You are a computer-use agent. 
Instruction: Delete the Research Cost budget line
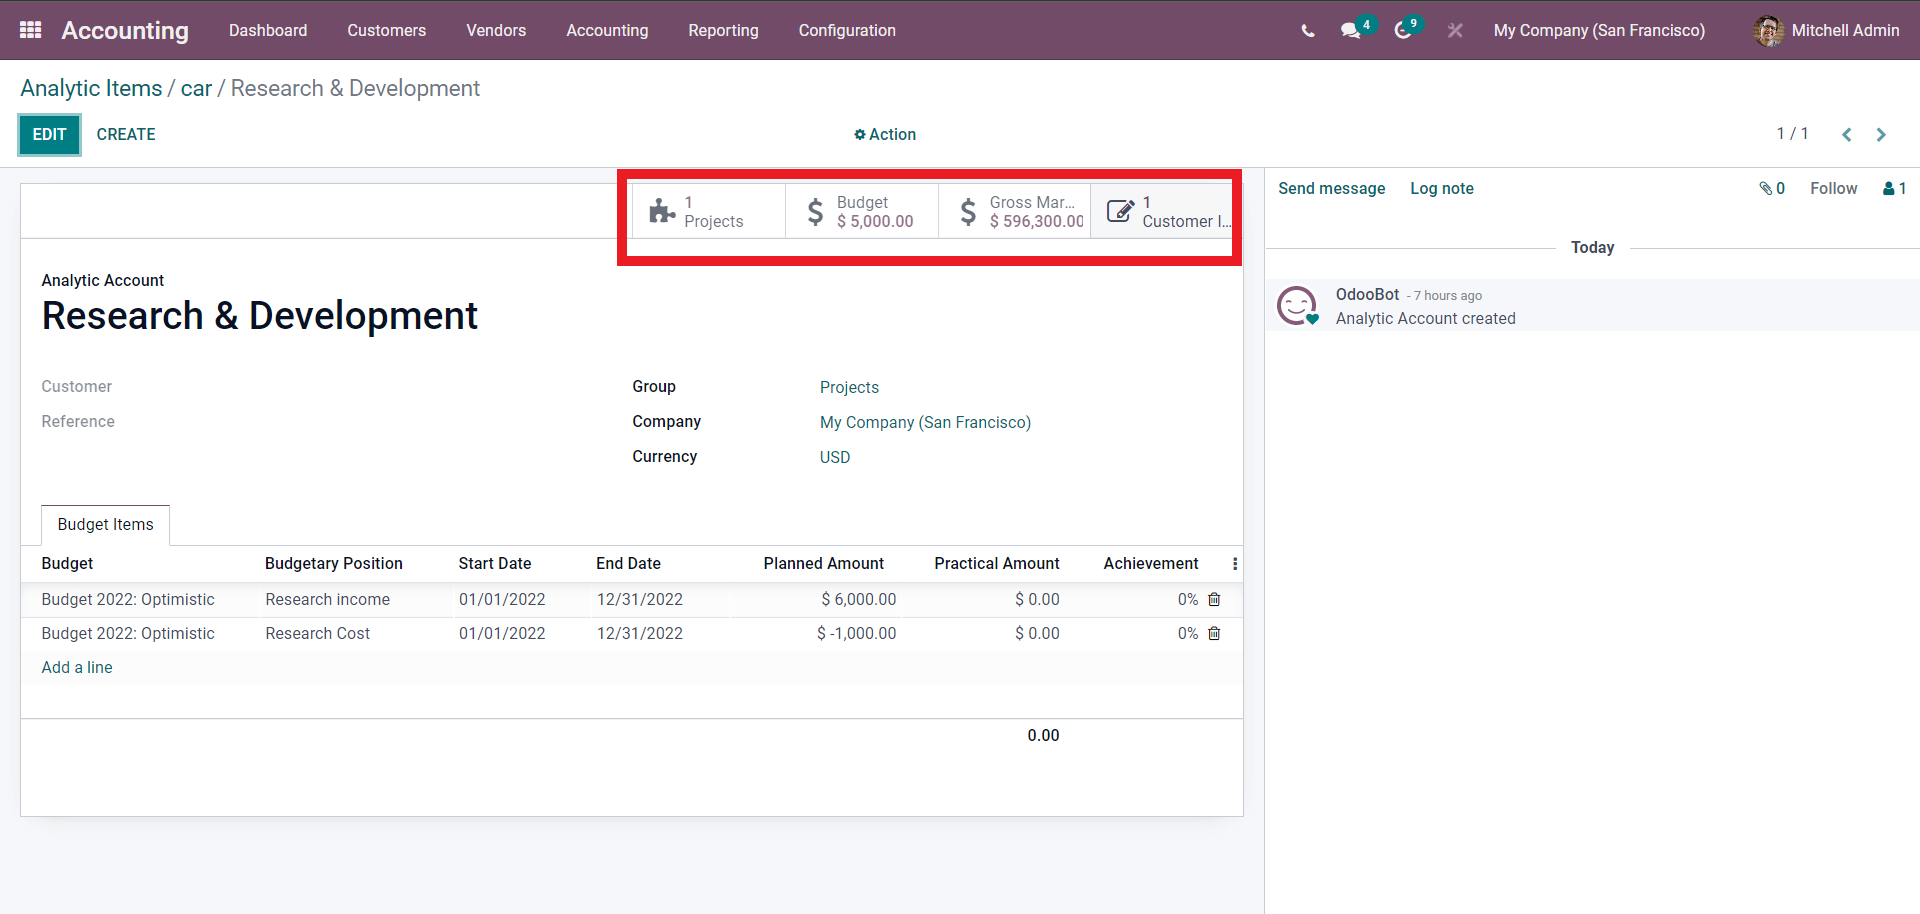[1215, 633]
